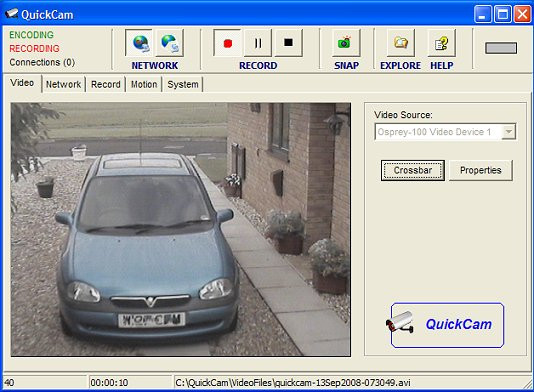Open the Explore folder icon
The image size is (534, 392).
point(401,43)
